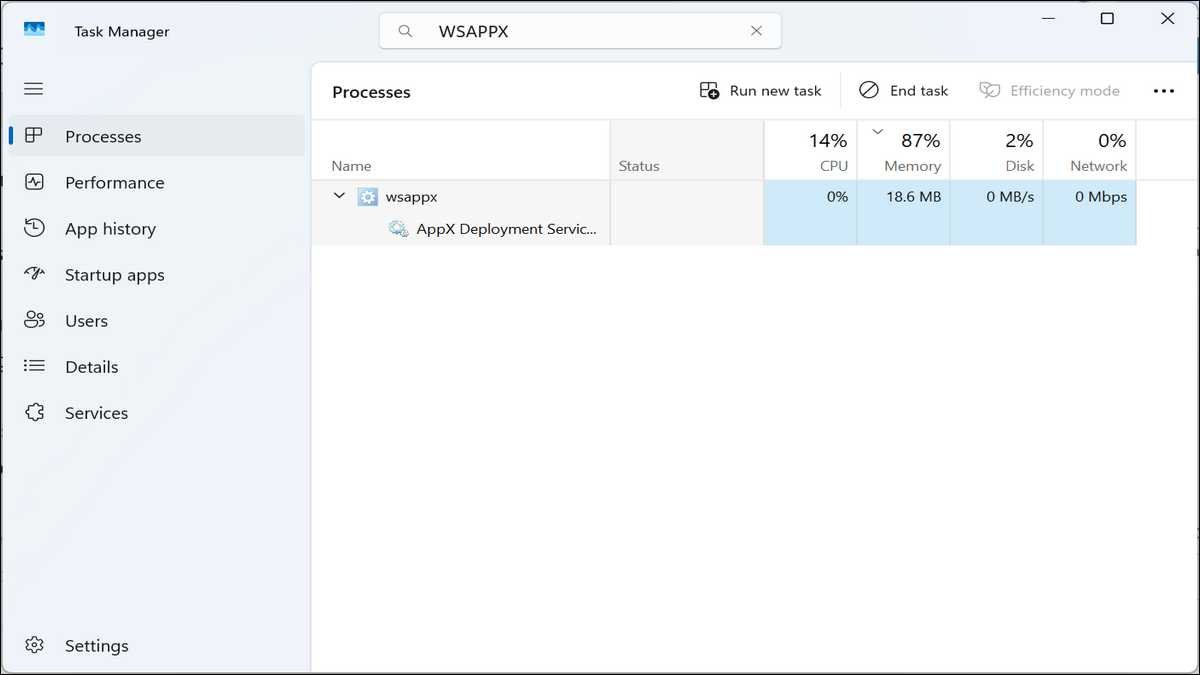Screen dimensions: 1200x675
Task: Sort by the Network column header
Action: coord(1089,150)
